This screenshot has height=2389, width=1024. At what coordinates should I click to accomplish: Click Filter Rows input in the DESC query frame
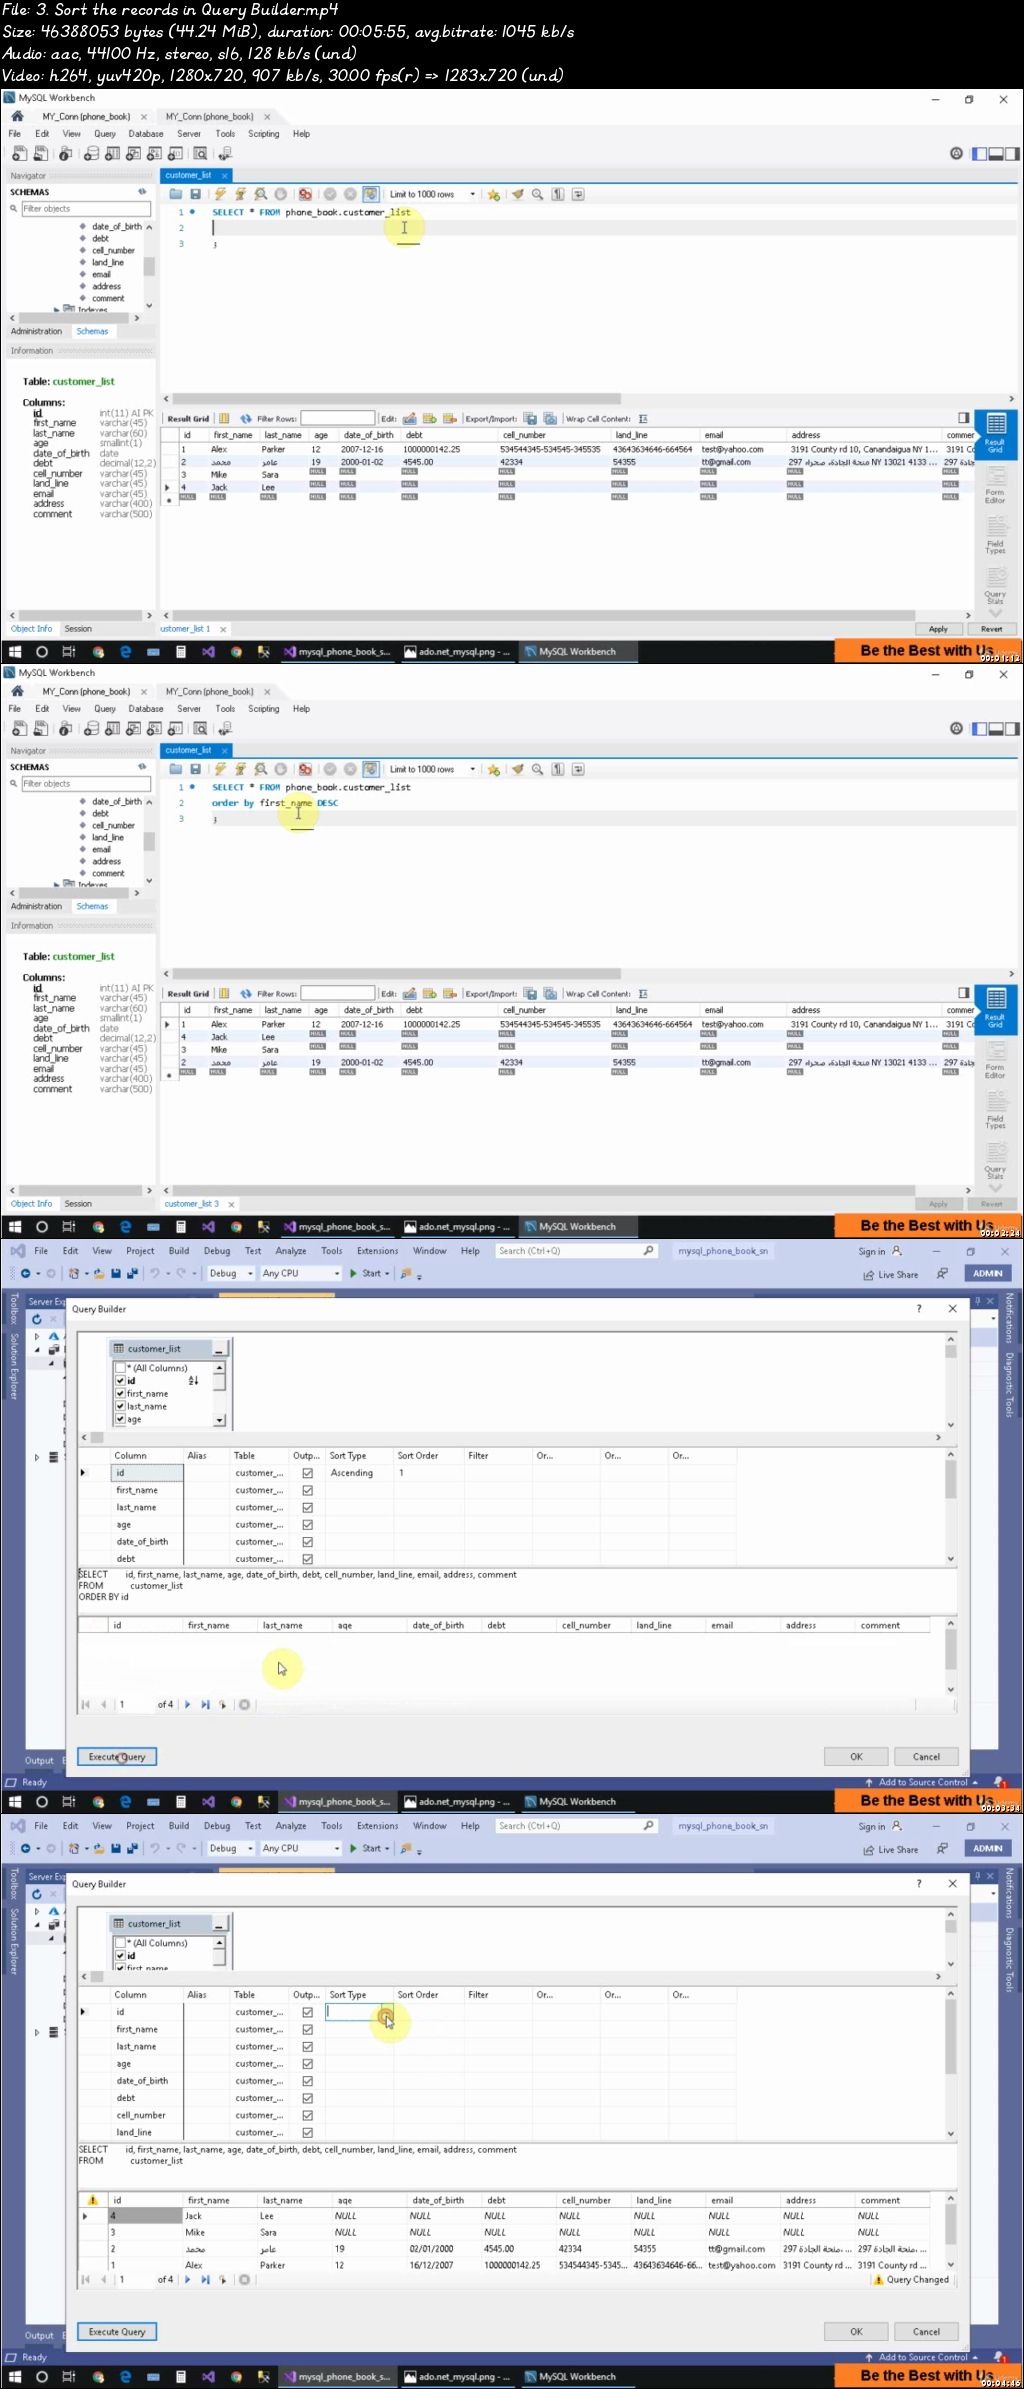coord(337,994)
